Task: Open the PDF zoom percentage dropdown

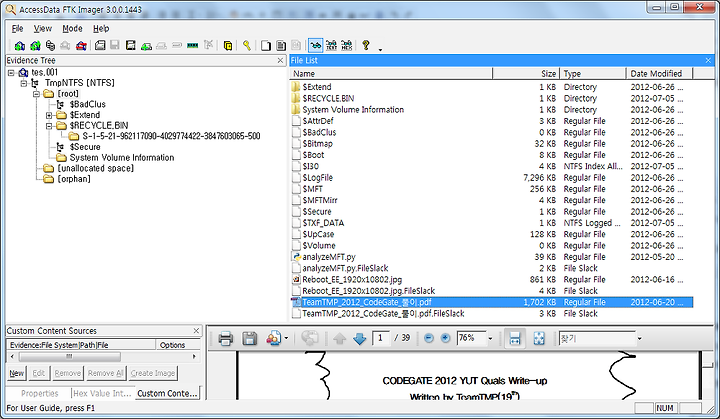Action: [490, 339]
